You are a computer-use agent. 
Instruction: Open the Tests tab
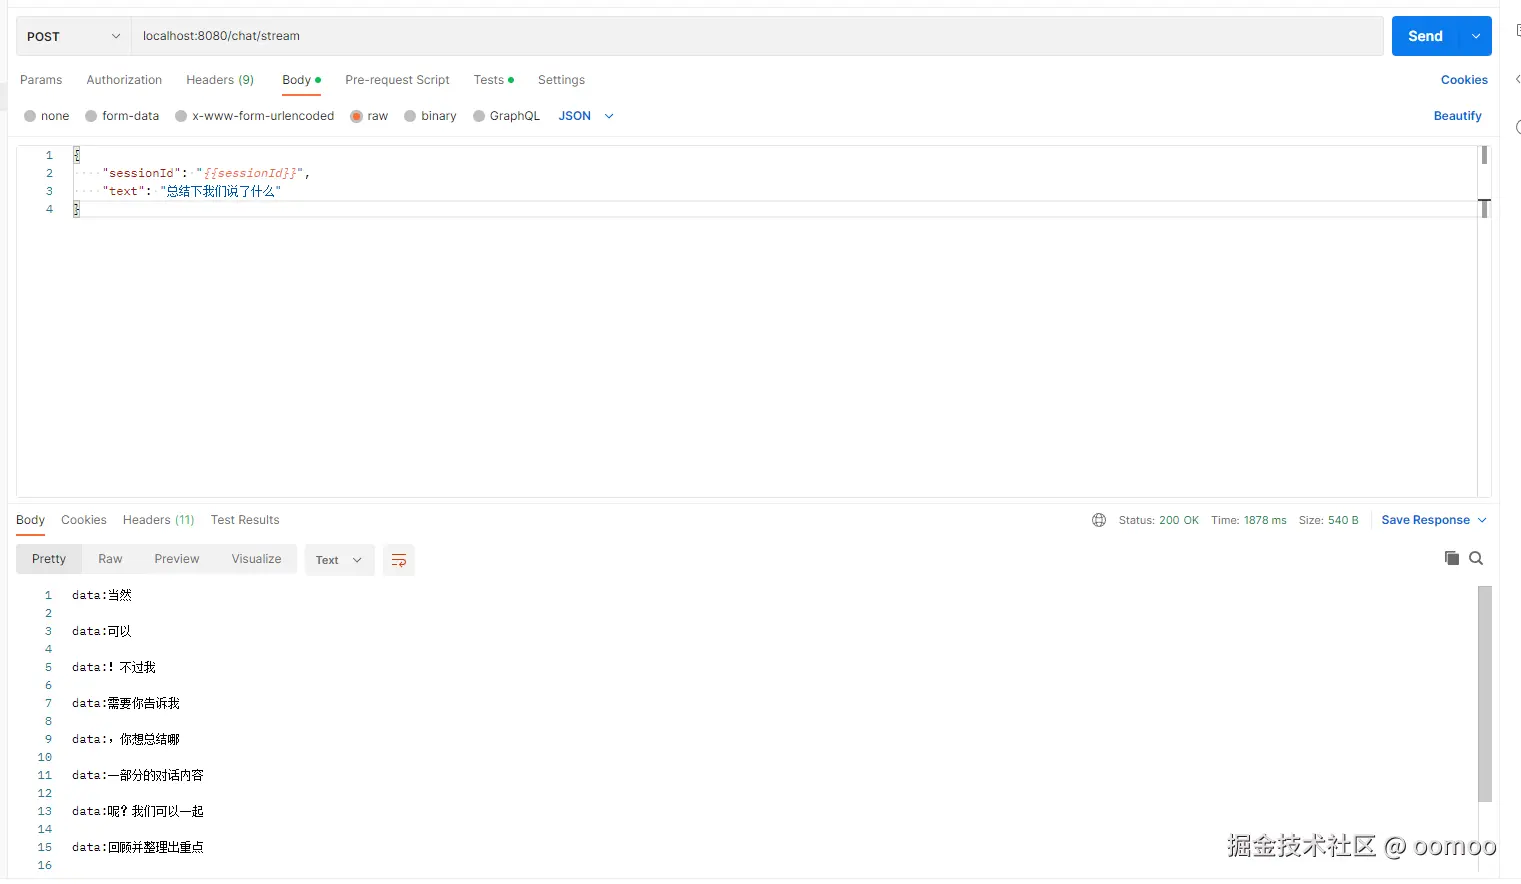tap(493, 80)
